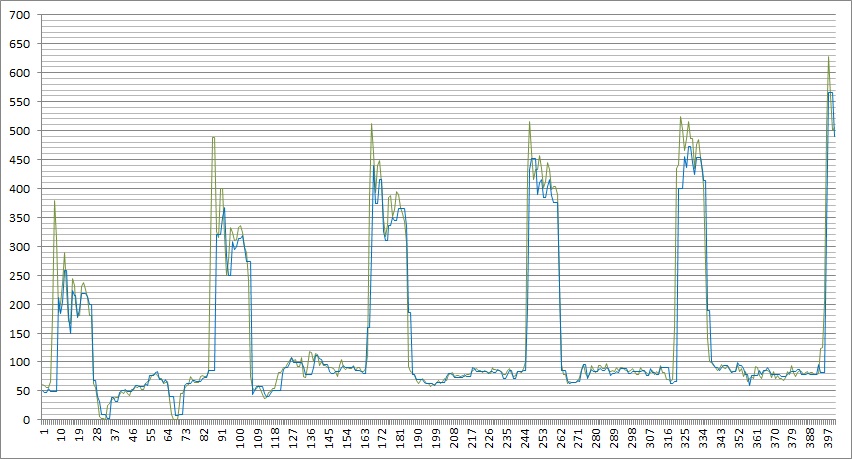The height and width of the screenshot is (459, 852).
Task: Pick x-axis label 343
Action: (x=722, y=438)
